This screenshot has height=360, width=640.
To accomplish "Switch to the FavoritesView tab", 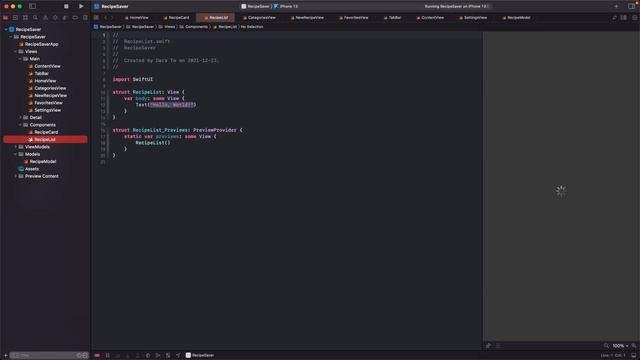I will click(353, 18).
